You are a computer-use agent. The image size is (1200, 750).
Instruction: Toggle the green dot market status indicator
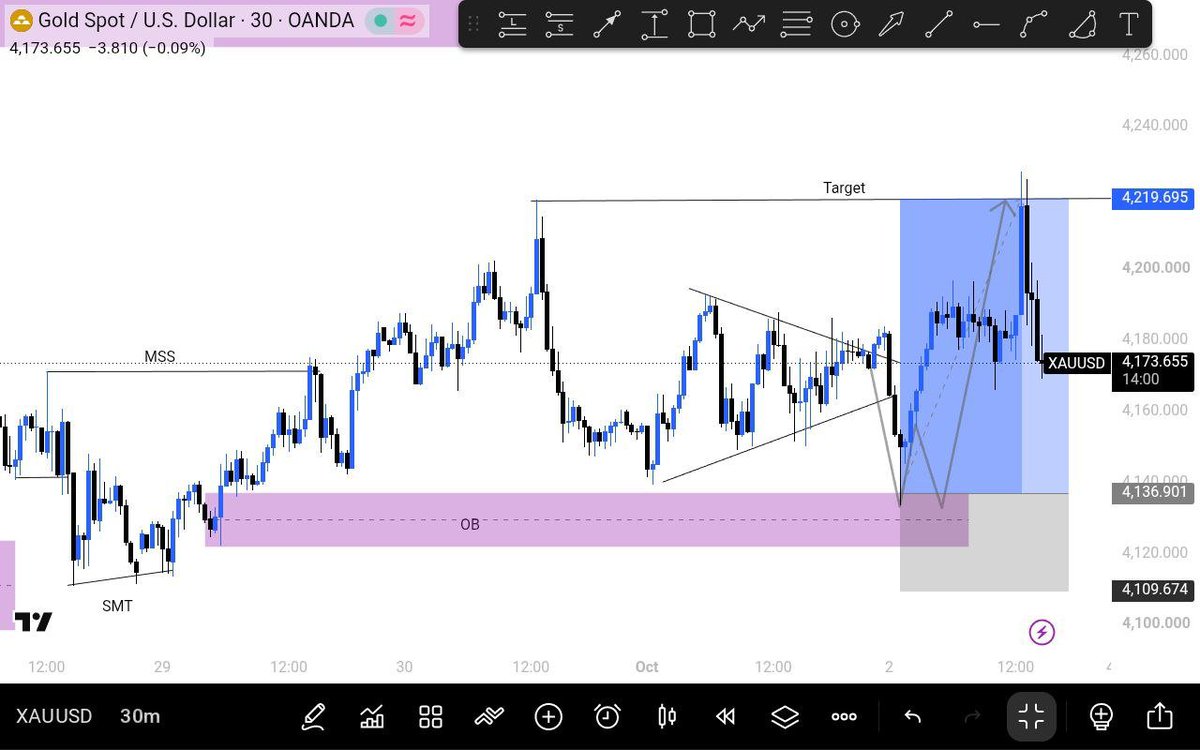(380, 20)
